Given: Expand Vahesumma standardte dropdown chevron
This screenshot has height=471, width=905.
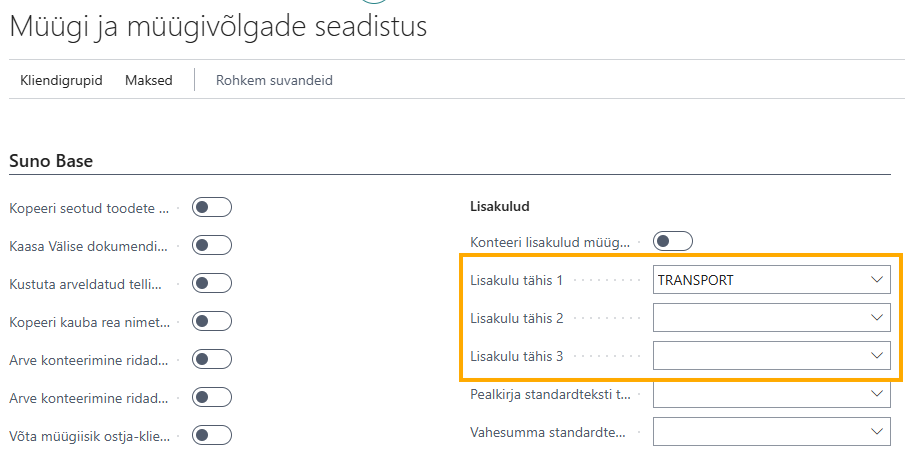Looking at the screenshot, I should (877, 432).
